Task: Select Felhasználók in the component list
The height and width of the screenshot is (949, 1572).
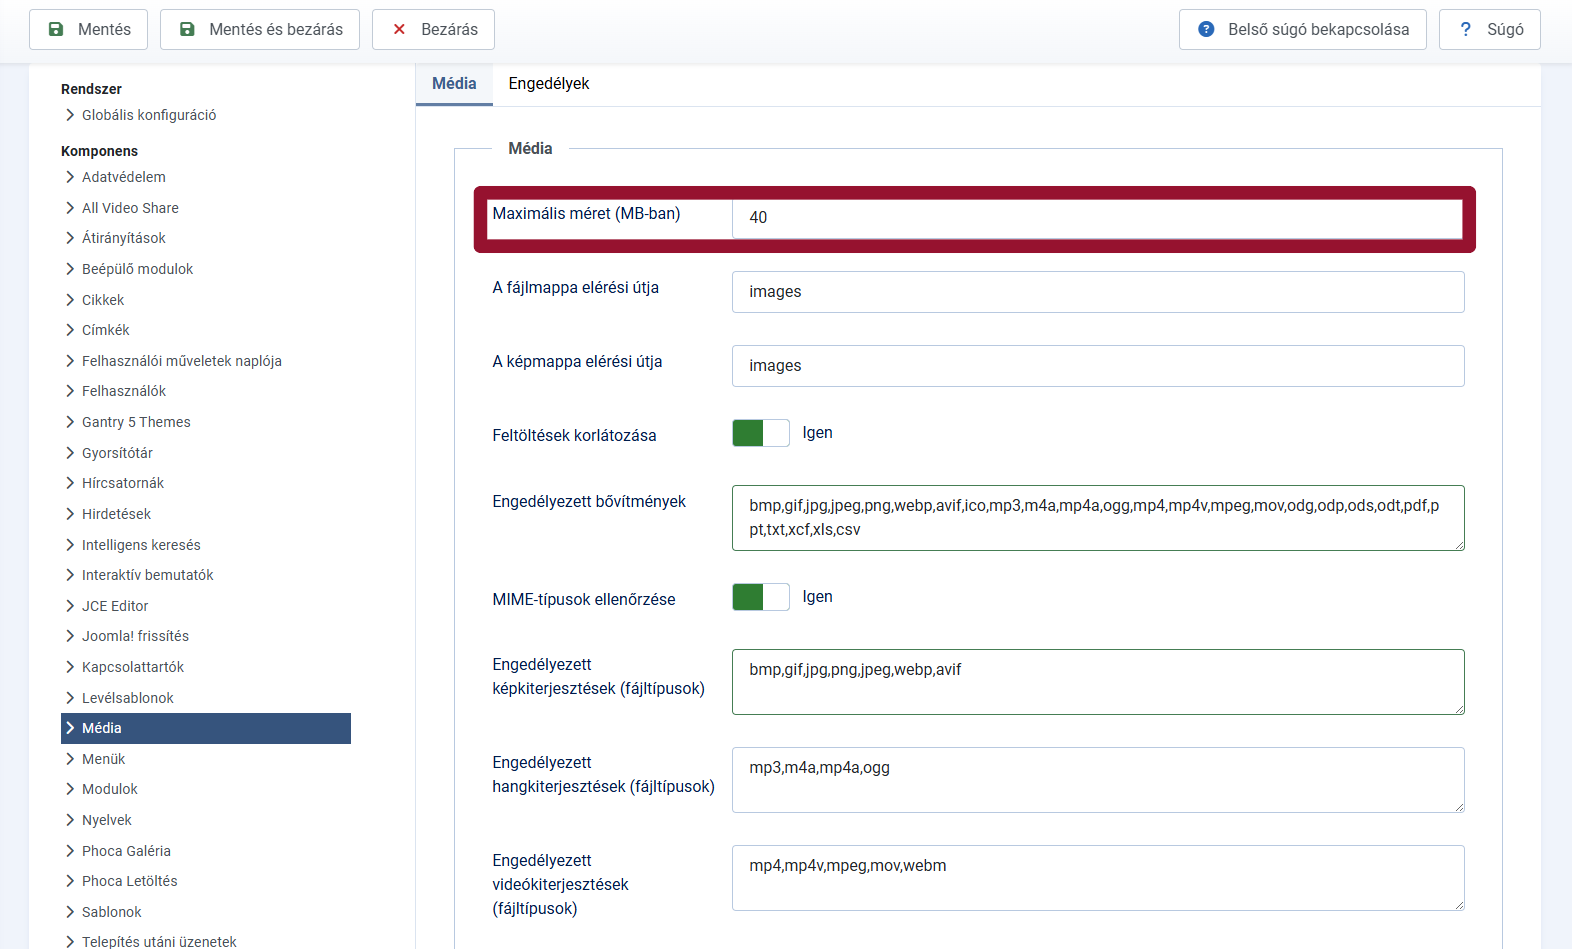Action: [124, 391]
